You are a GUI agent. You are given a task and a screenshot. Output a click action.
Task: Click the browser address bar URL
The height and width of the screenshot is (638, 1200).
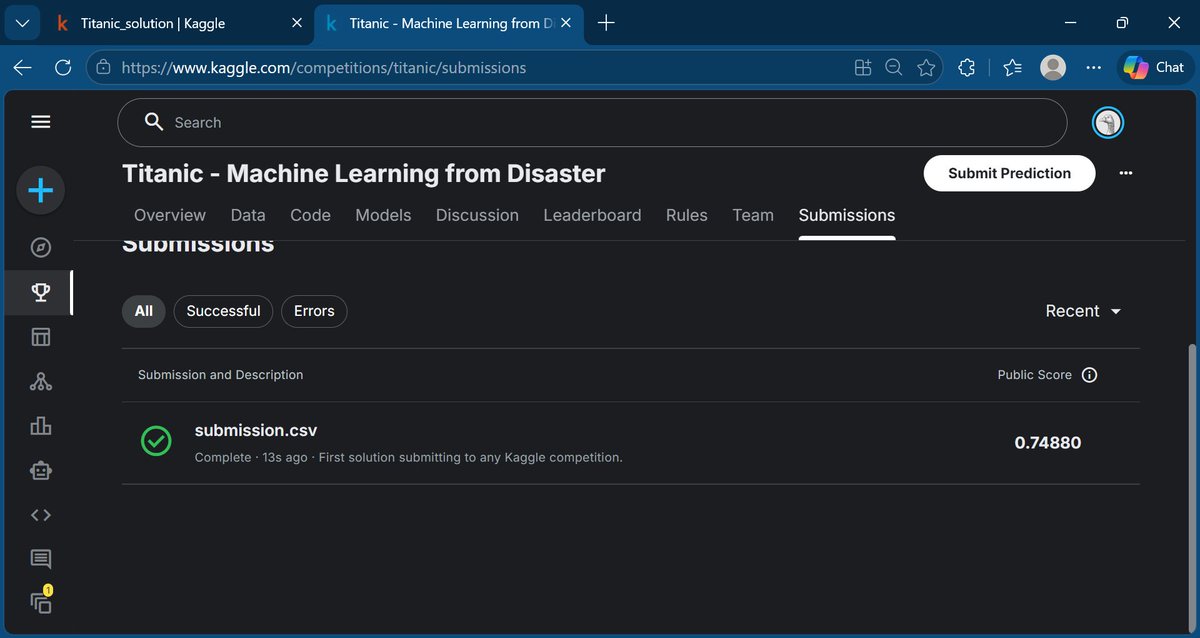click(x=324, y=68)
